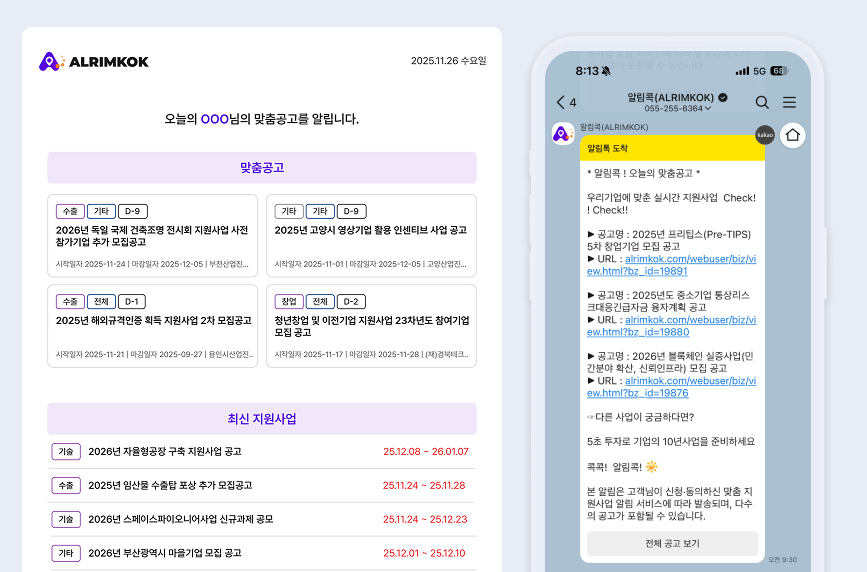This screenshot has width=867, height=572.
Task: Click the ALRIMKOK logo in email header
Action: (94, 62)
